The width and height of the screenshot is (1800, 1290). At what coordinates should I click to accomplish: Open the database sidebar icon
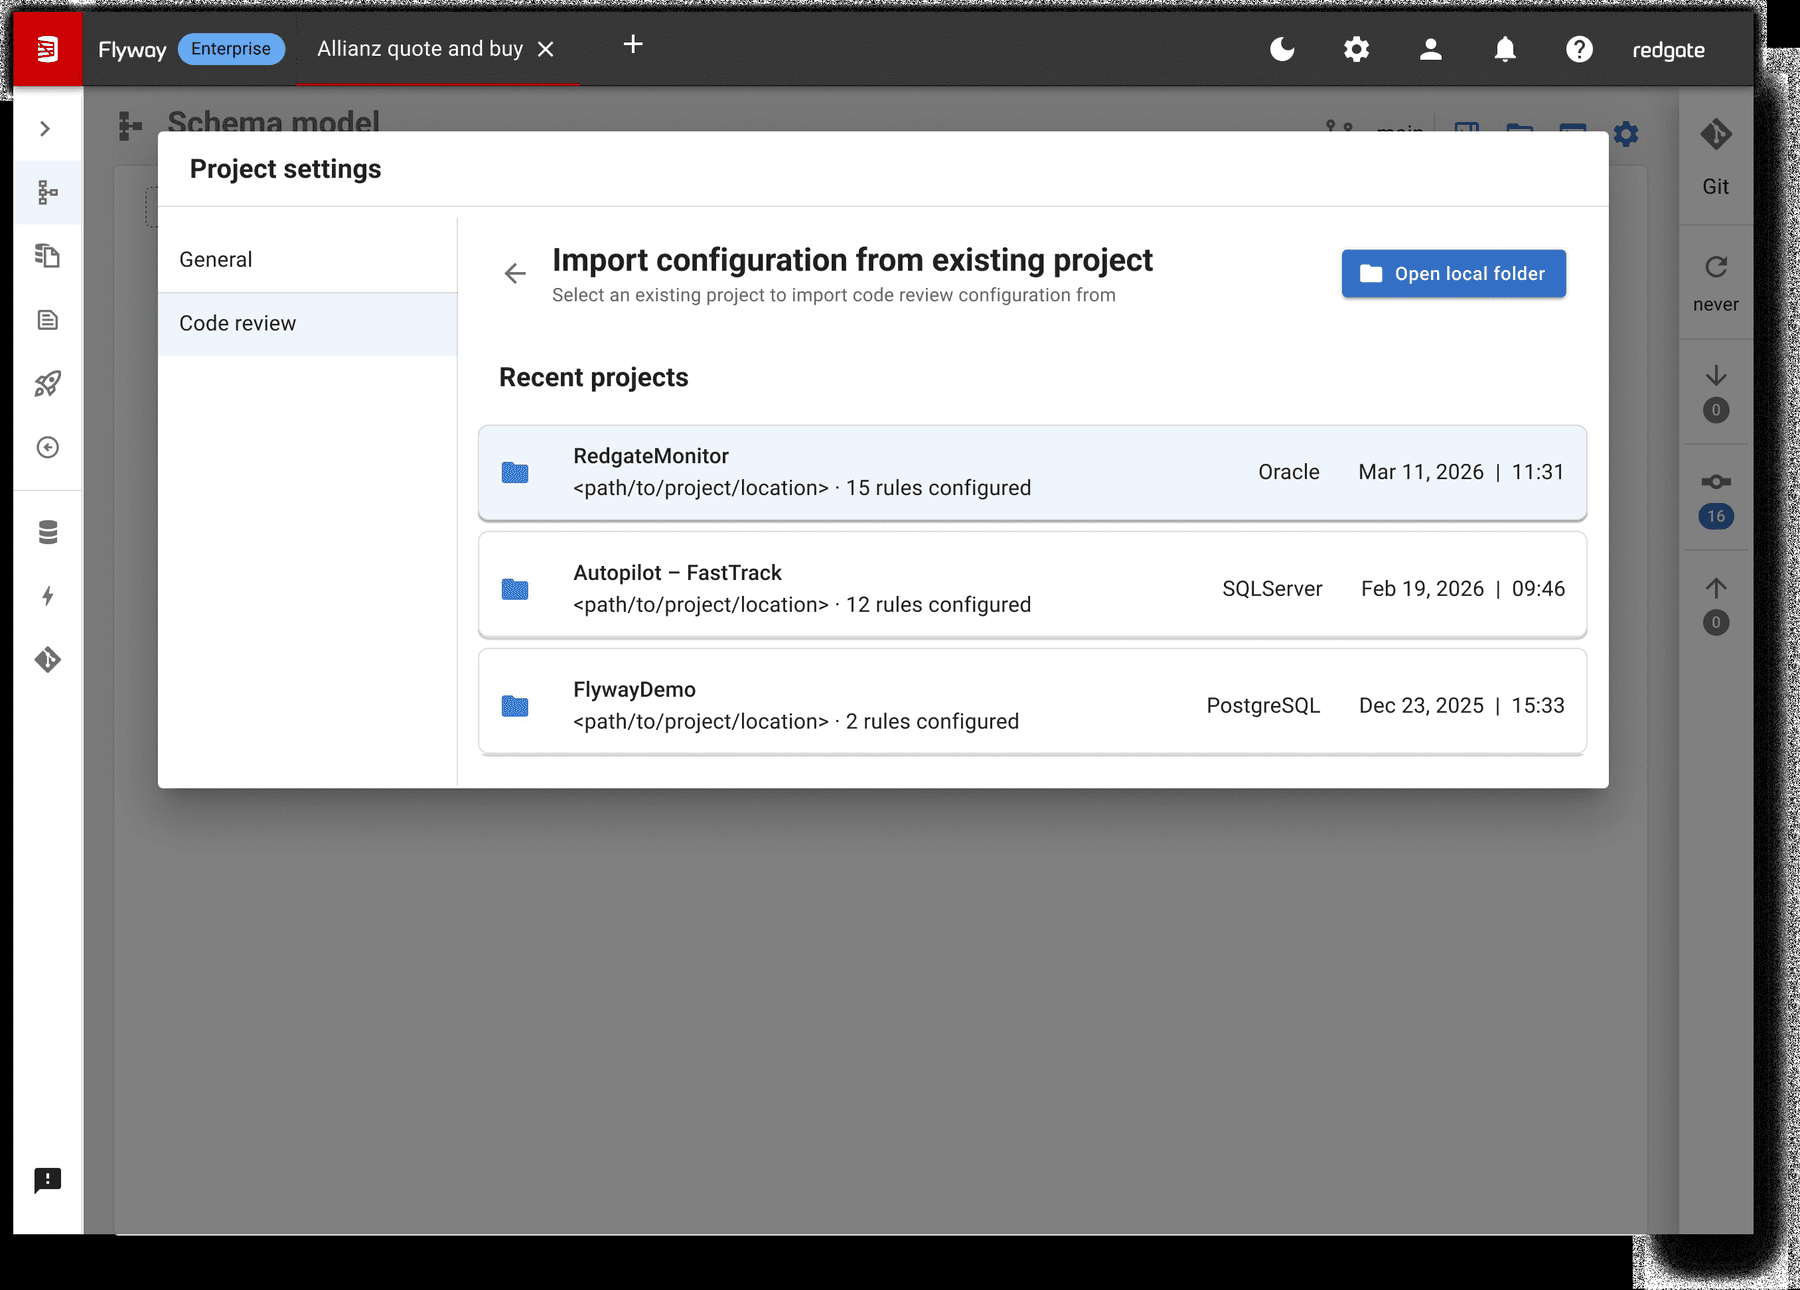[x=47, y=532]
